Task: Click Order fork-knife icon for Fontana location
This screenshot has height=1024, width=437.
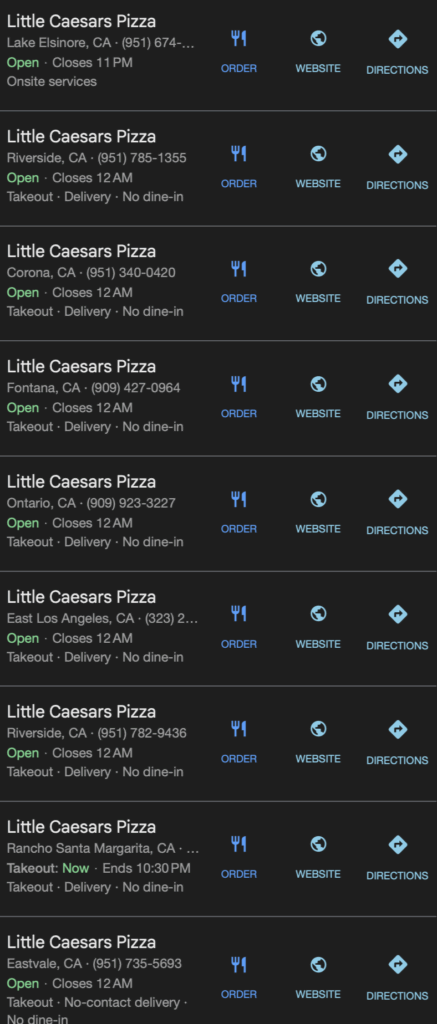Action: coord(238,384)
